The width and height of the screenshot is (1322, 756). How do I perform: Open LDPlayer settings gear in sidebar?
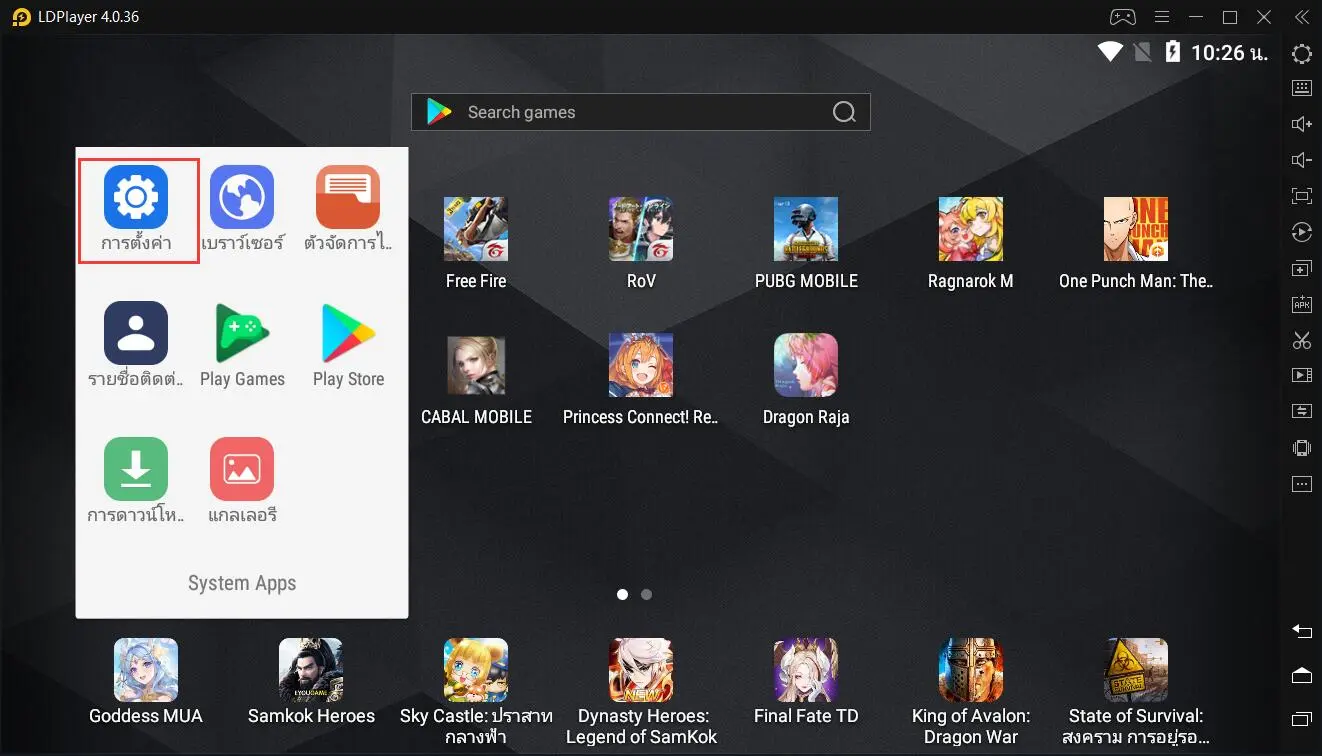point(1302,54)
